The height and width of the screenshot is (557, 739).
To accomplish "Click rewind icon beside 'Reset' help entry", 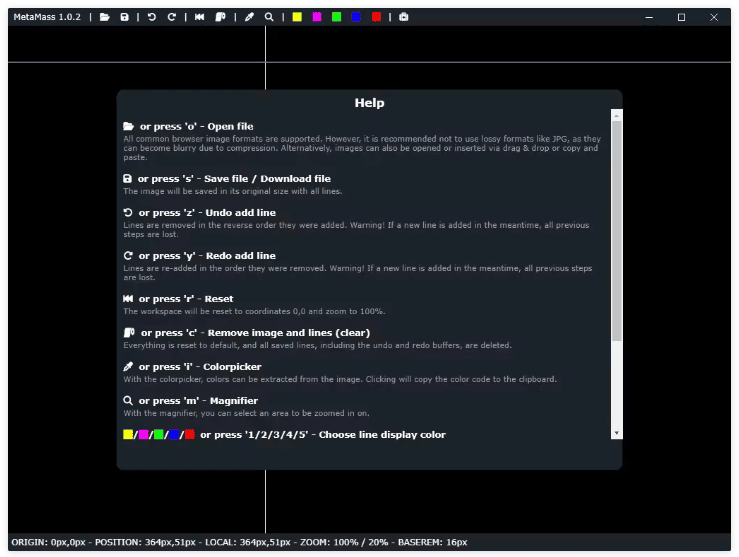I will pos(128,299).
